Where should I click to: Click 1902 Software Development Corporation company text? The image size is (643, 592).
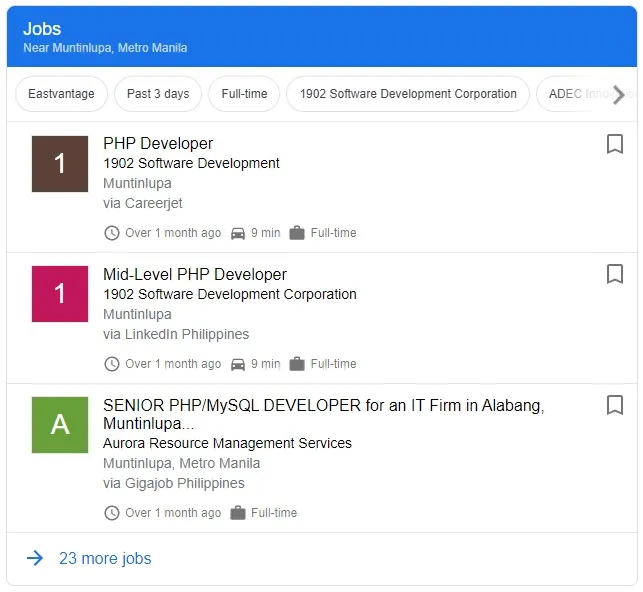pos(230,294)
